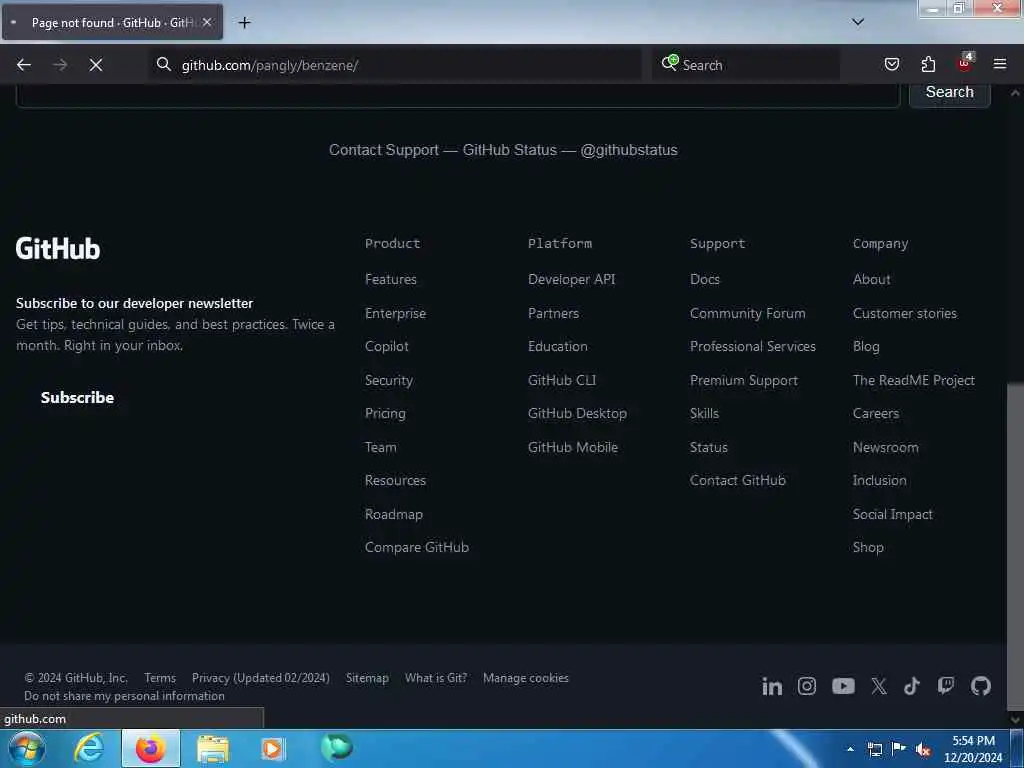Open the Contact GitHub link
The width and height of the screenshot is (1024, 768).
click(x=738, y=480)
